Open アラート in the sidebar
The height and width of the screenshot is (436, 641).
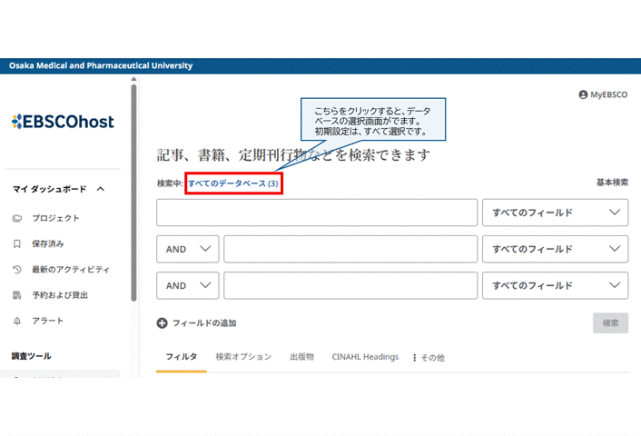[48, 321]
